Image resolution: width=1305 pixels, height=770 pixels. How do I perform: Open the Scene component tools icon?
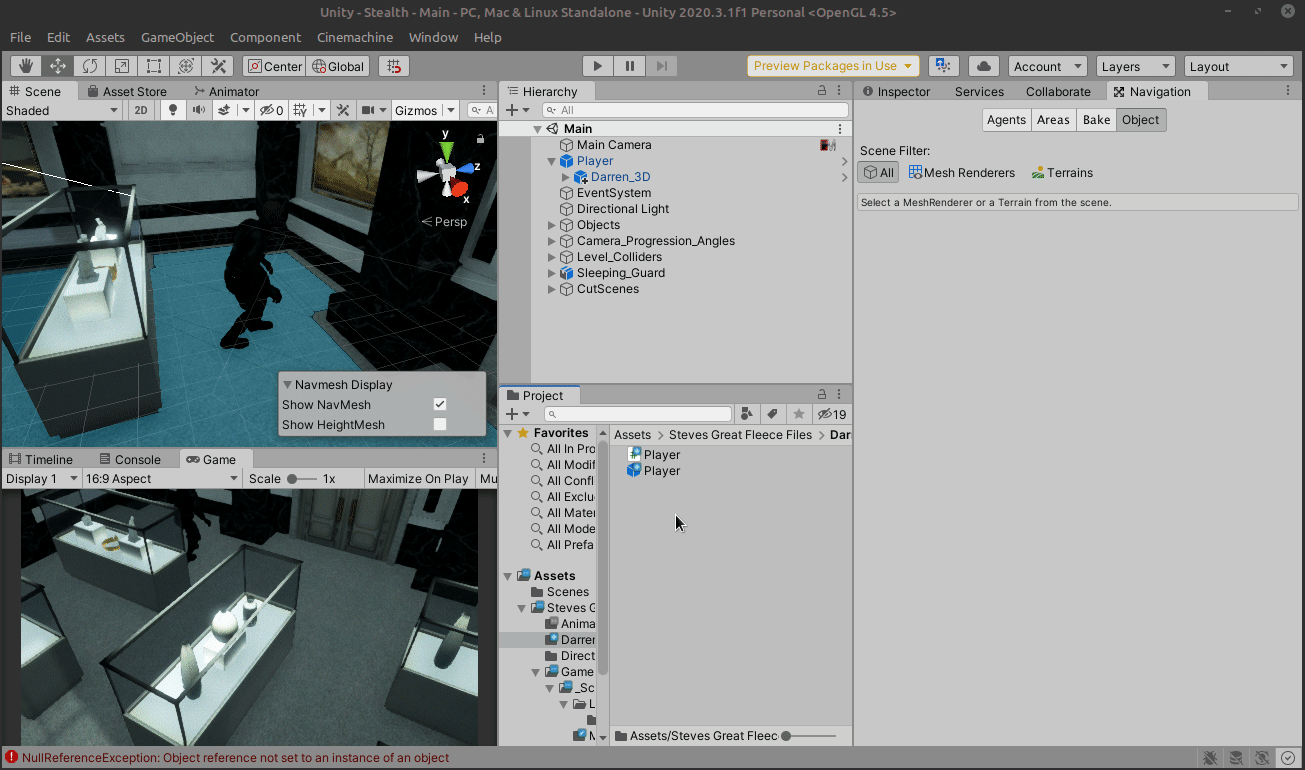[x=343, y=110]
